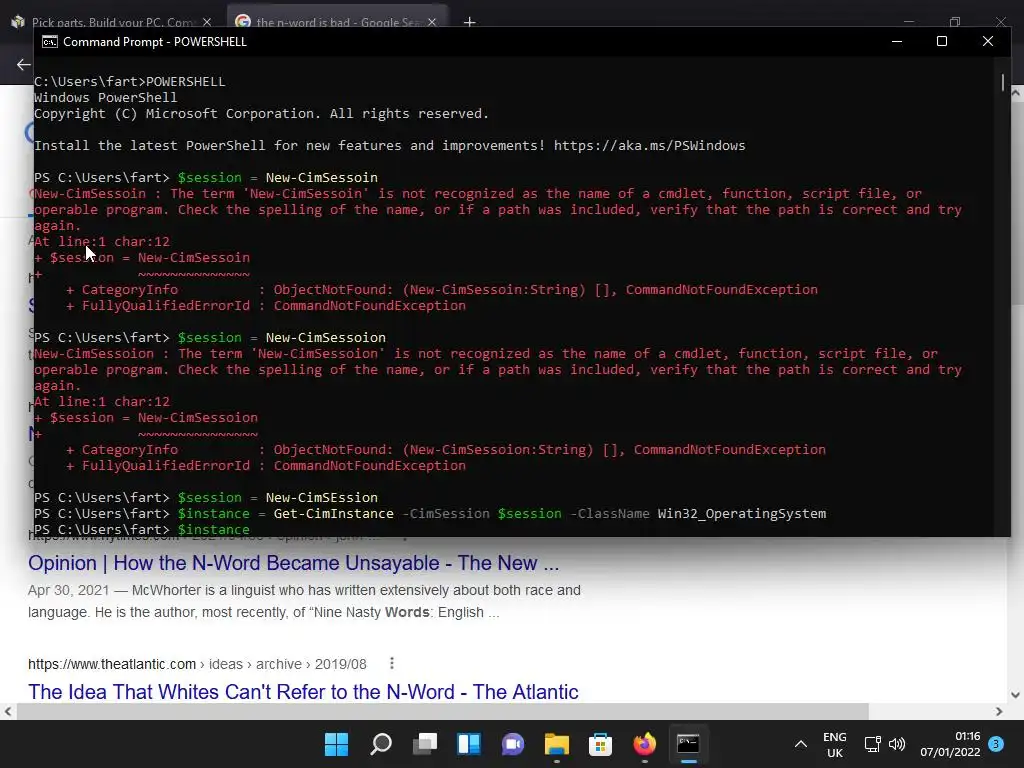Viewport: 1024px width, 768px height.
Task: Launch the Teams Chat taskbar icon
Action: coord(513,744)
